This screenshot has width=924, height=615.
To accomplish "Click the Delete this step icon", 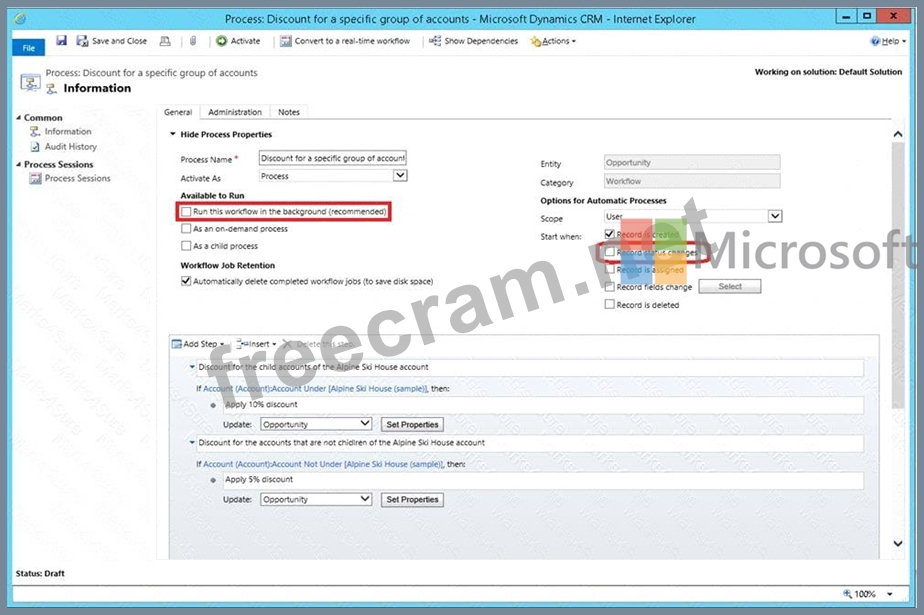I will click(288, 344).
